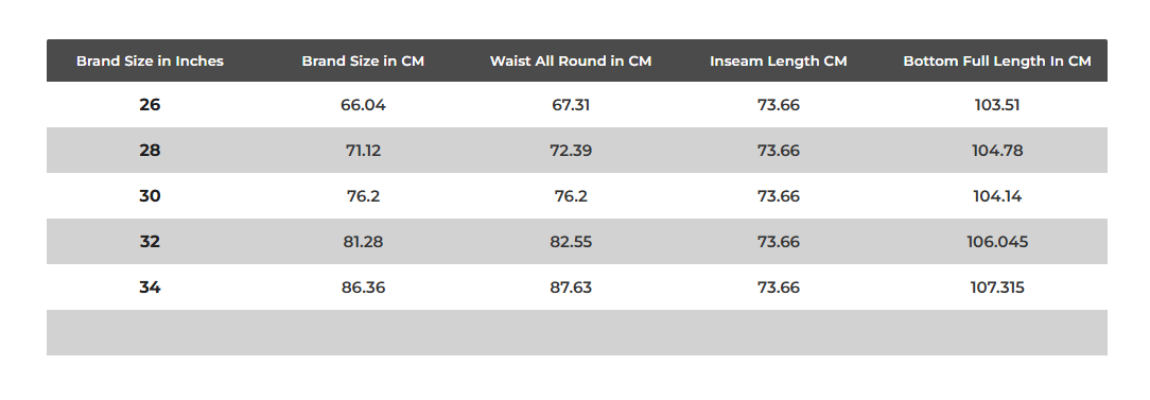This screenshot has width=1150, height=400.
Task: Select the 71.12 brand size value
Action: (363, 151)
